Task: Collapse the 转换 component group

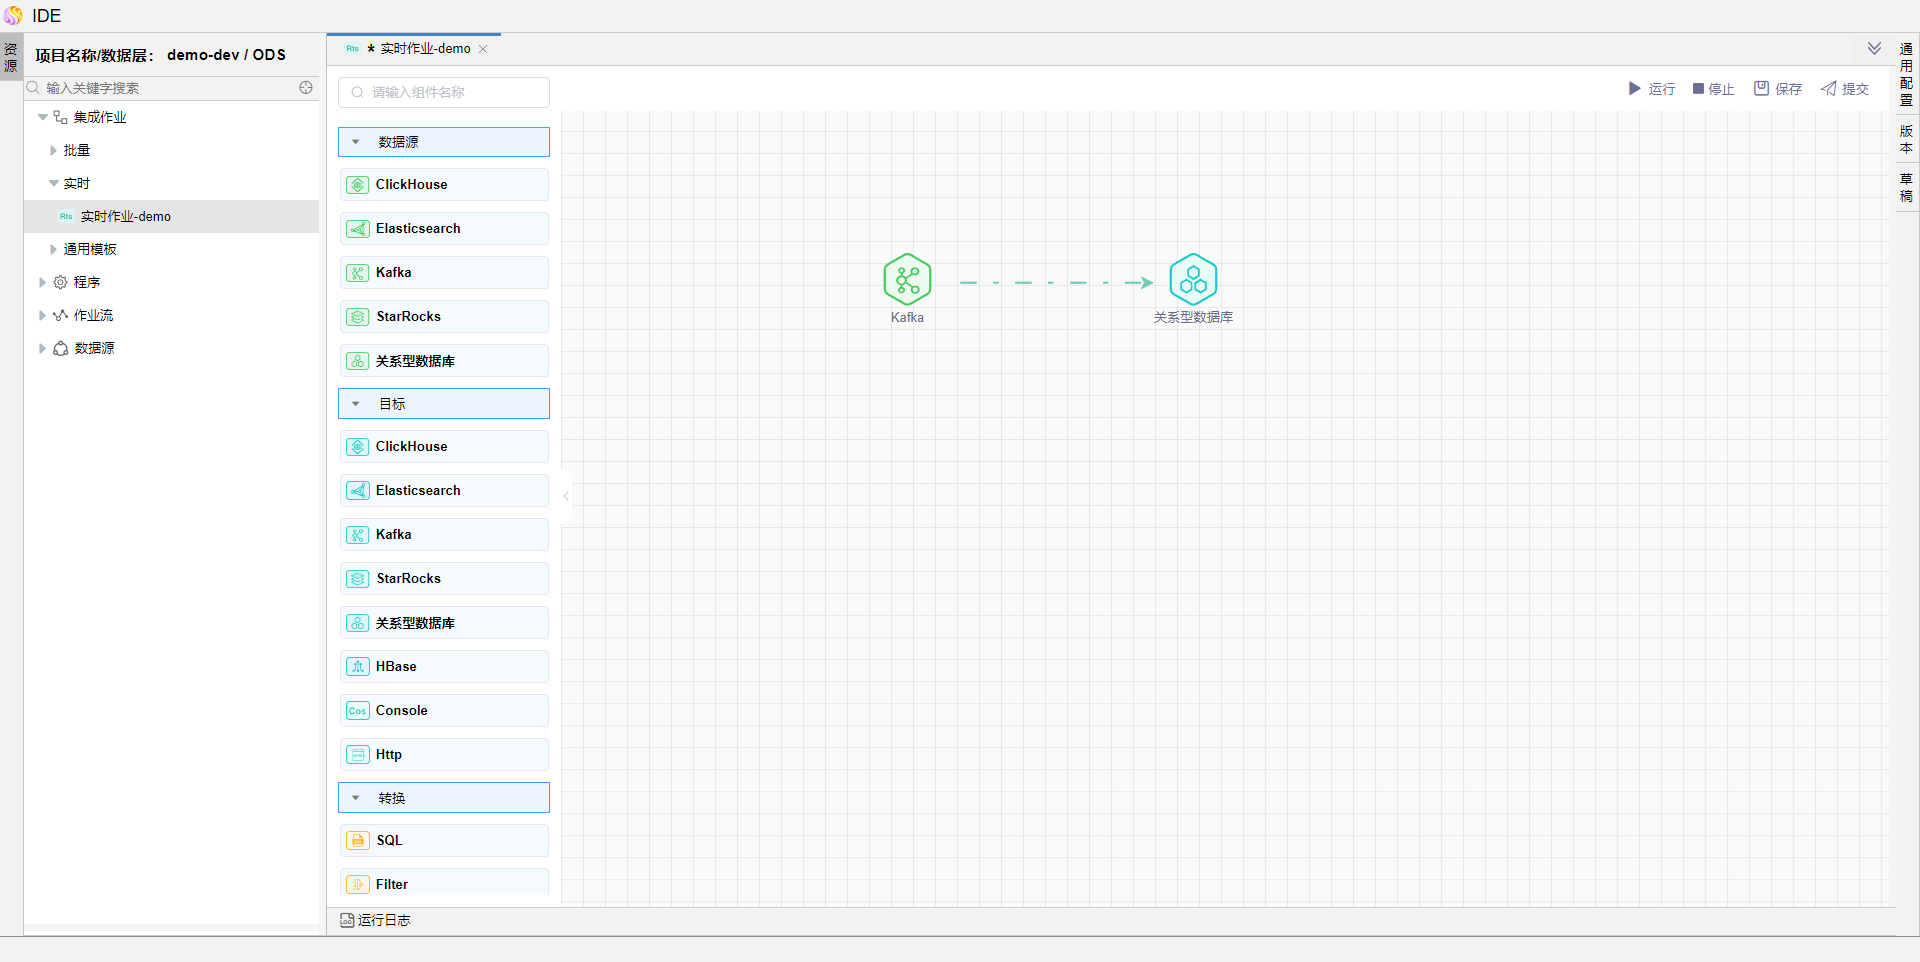Action: tap(356, 798)
